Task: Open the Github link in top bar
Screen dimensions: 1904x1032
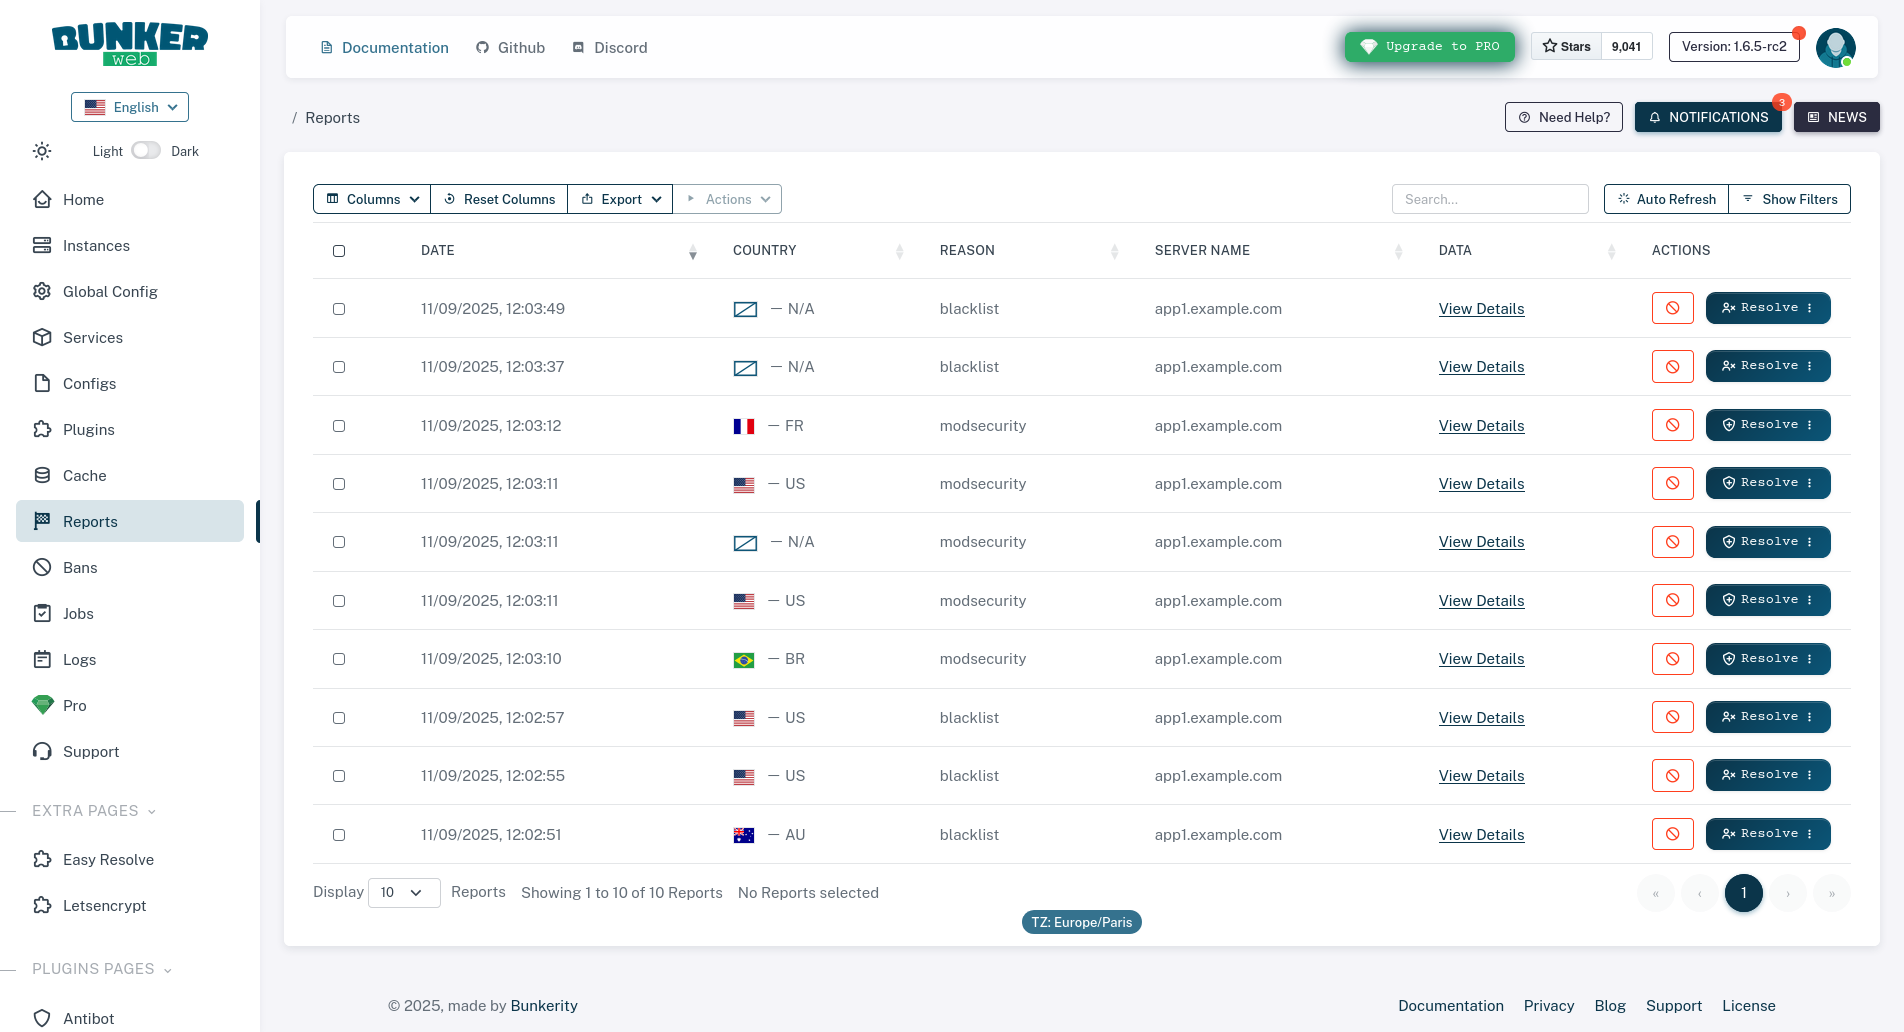Action: (x=510, y=48)
